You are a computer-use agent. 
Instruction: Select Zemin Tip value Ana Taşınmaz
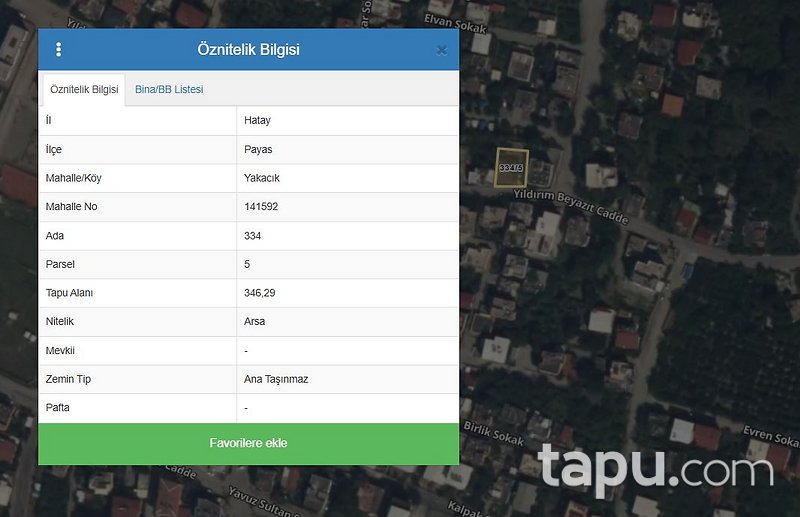click(276, 379)
